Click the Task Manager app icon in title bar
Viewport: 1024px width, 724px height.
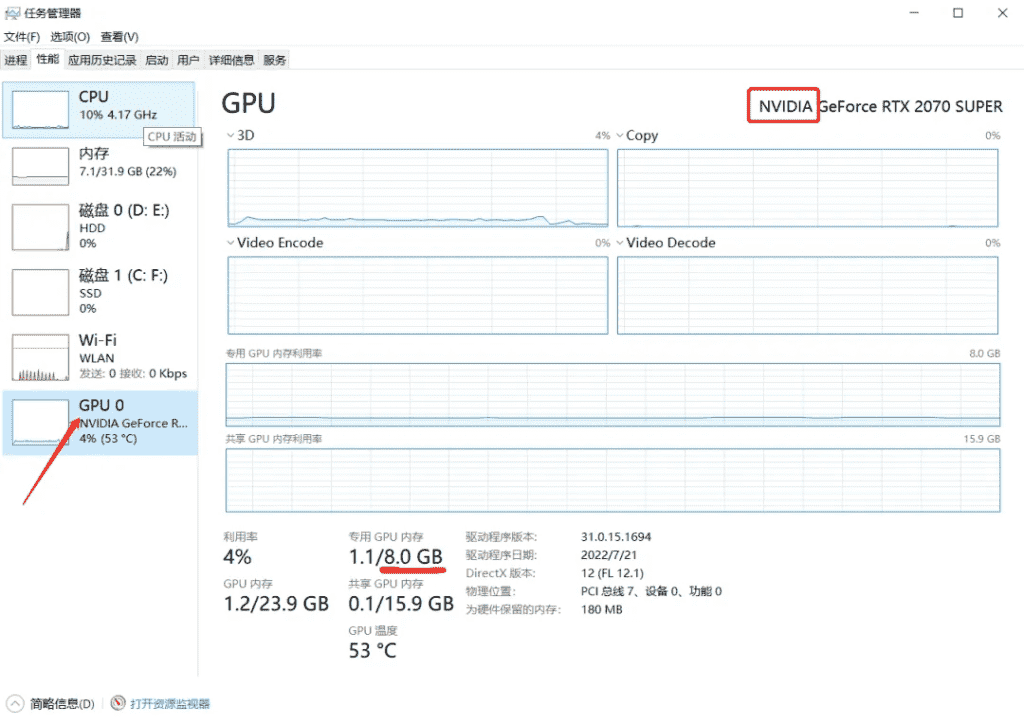point(12,13)
